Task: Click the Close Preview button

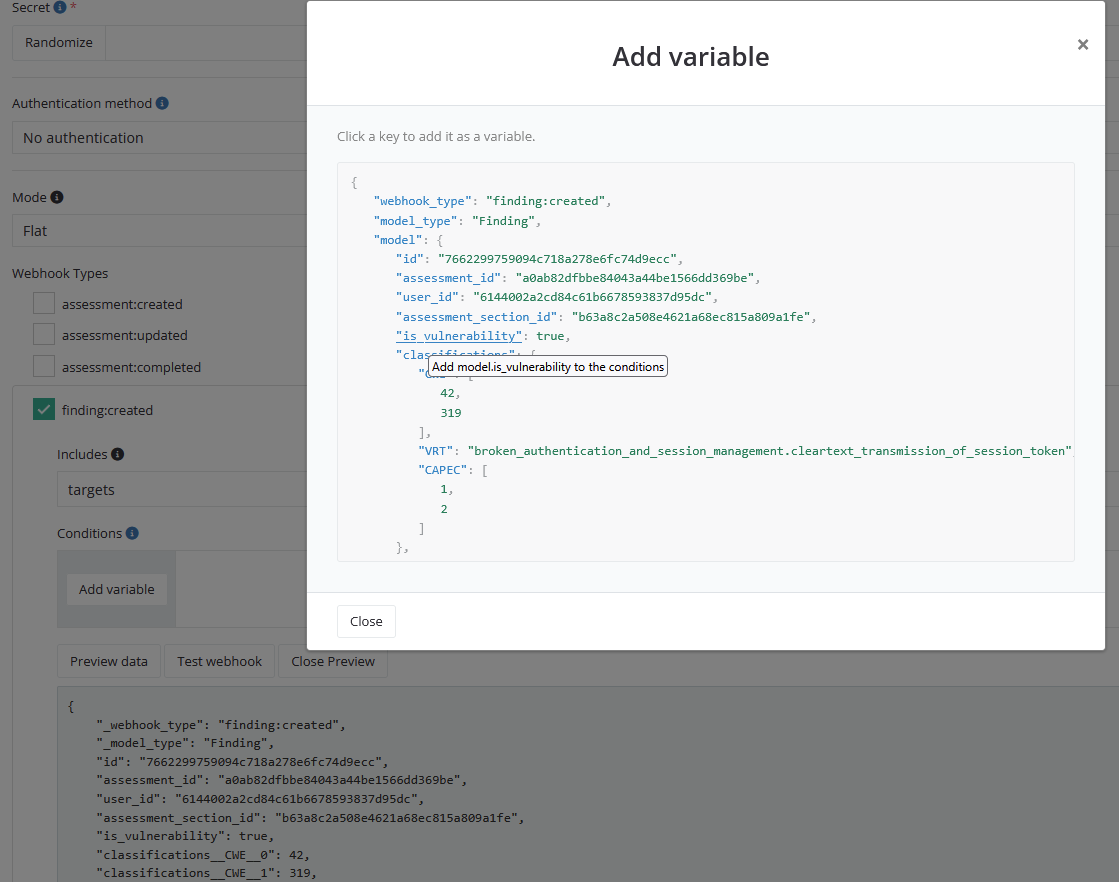Action: pos(333,662)
